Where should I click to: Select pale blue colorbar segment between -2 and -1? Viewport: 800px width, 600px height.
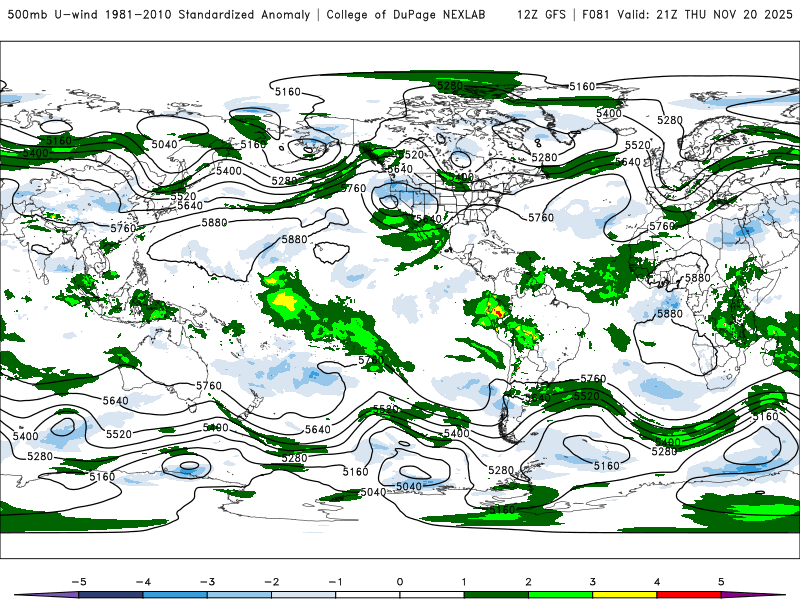(304, 595)
